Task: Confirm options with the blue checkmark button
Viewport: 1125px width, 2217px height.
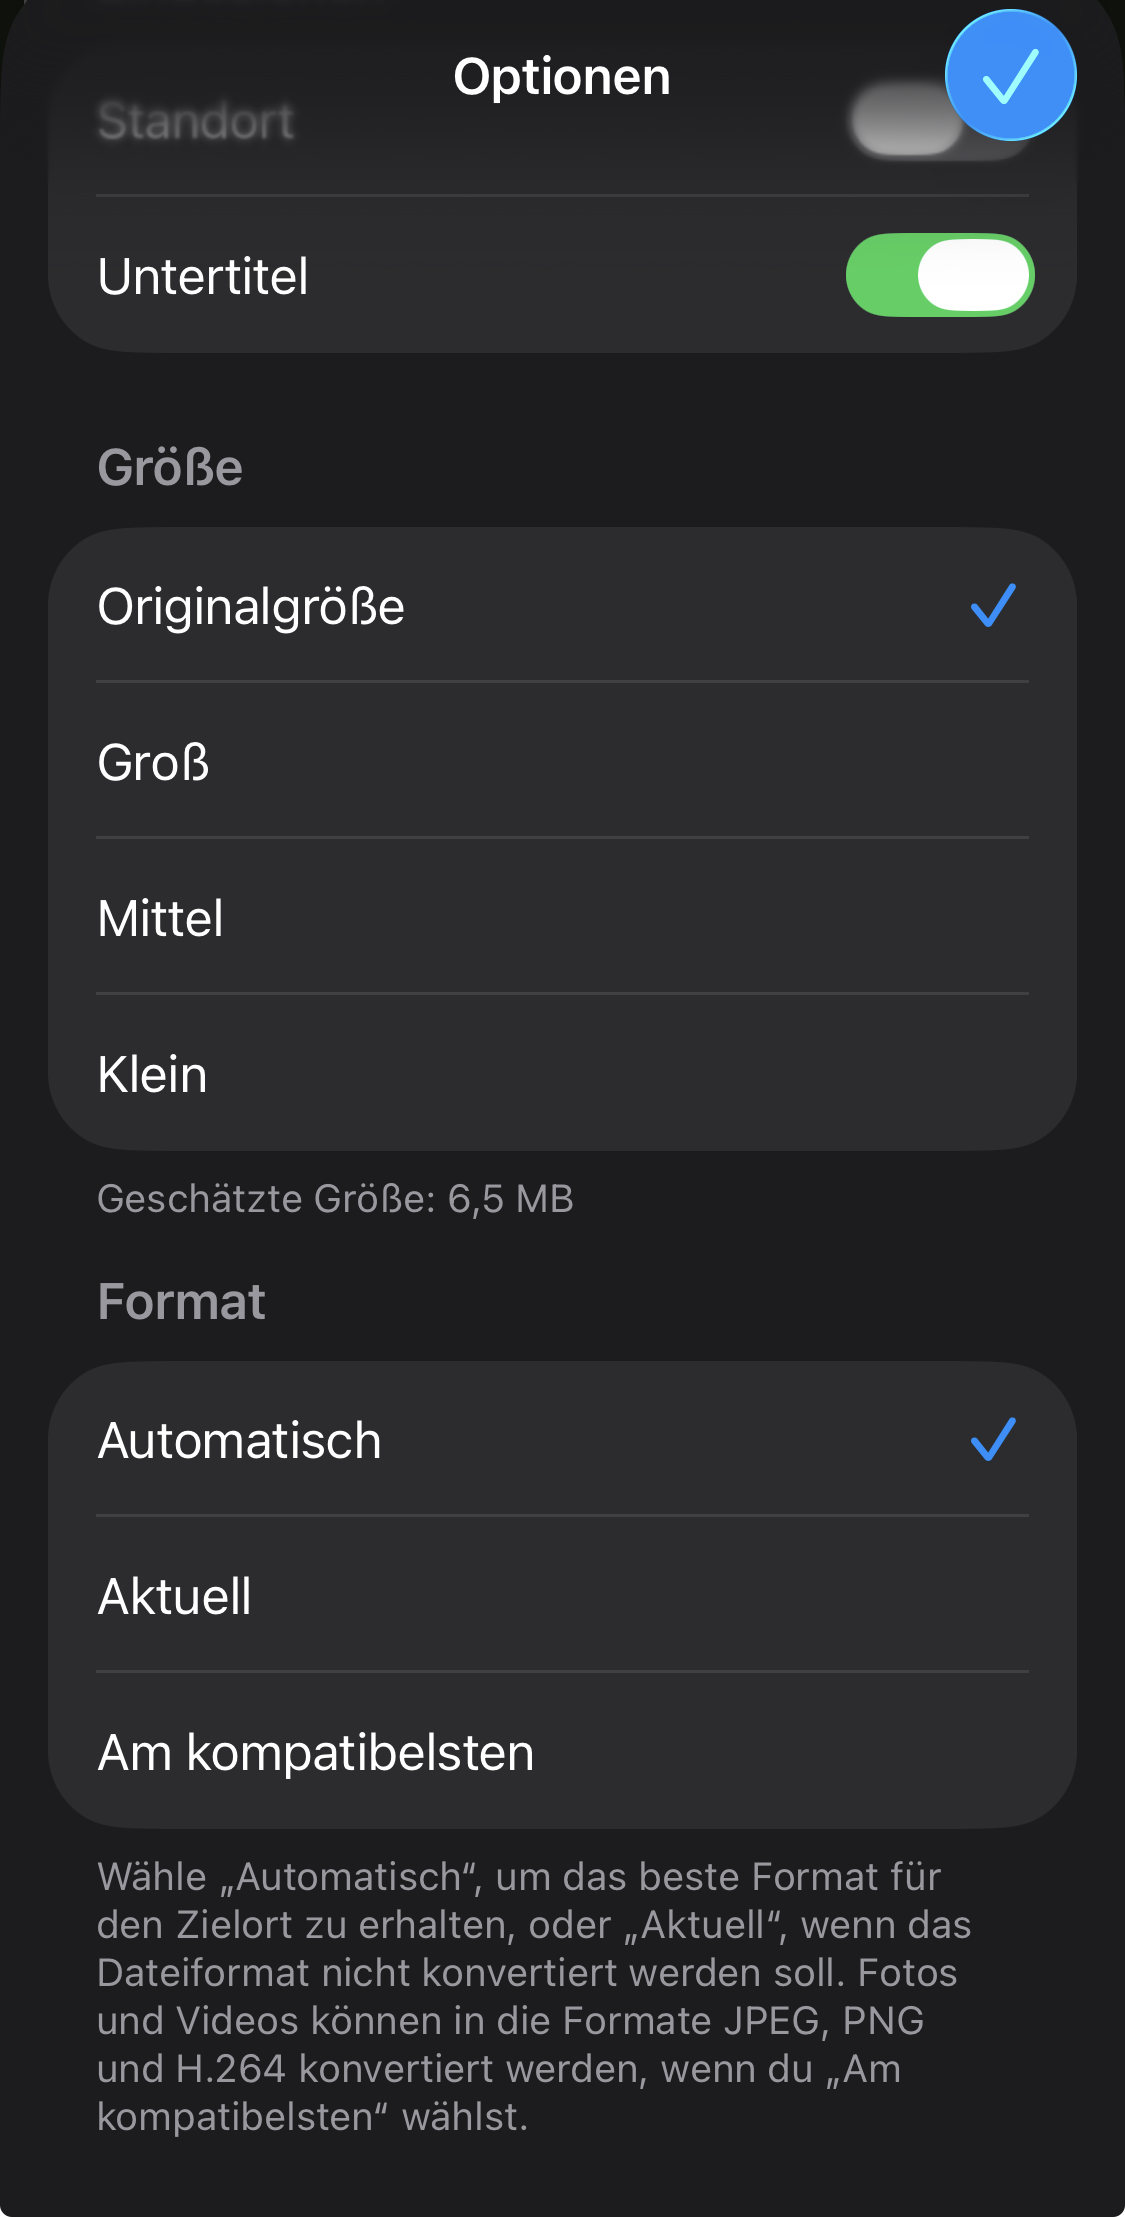Action: (1010, 76)
